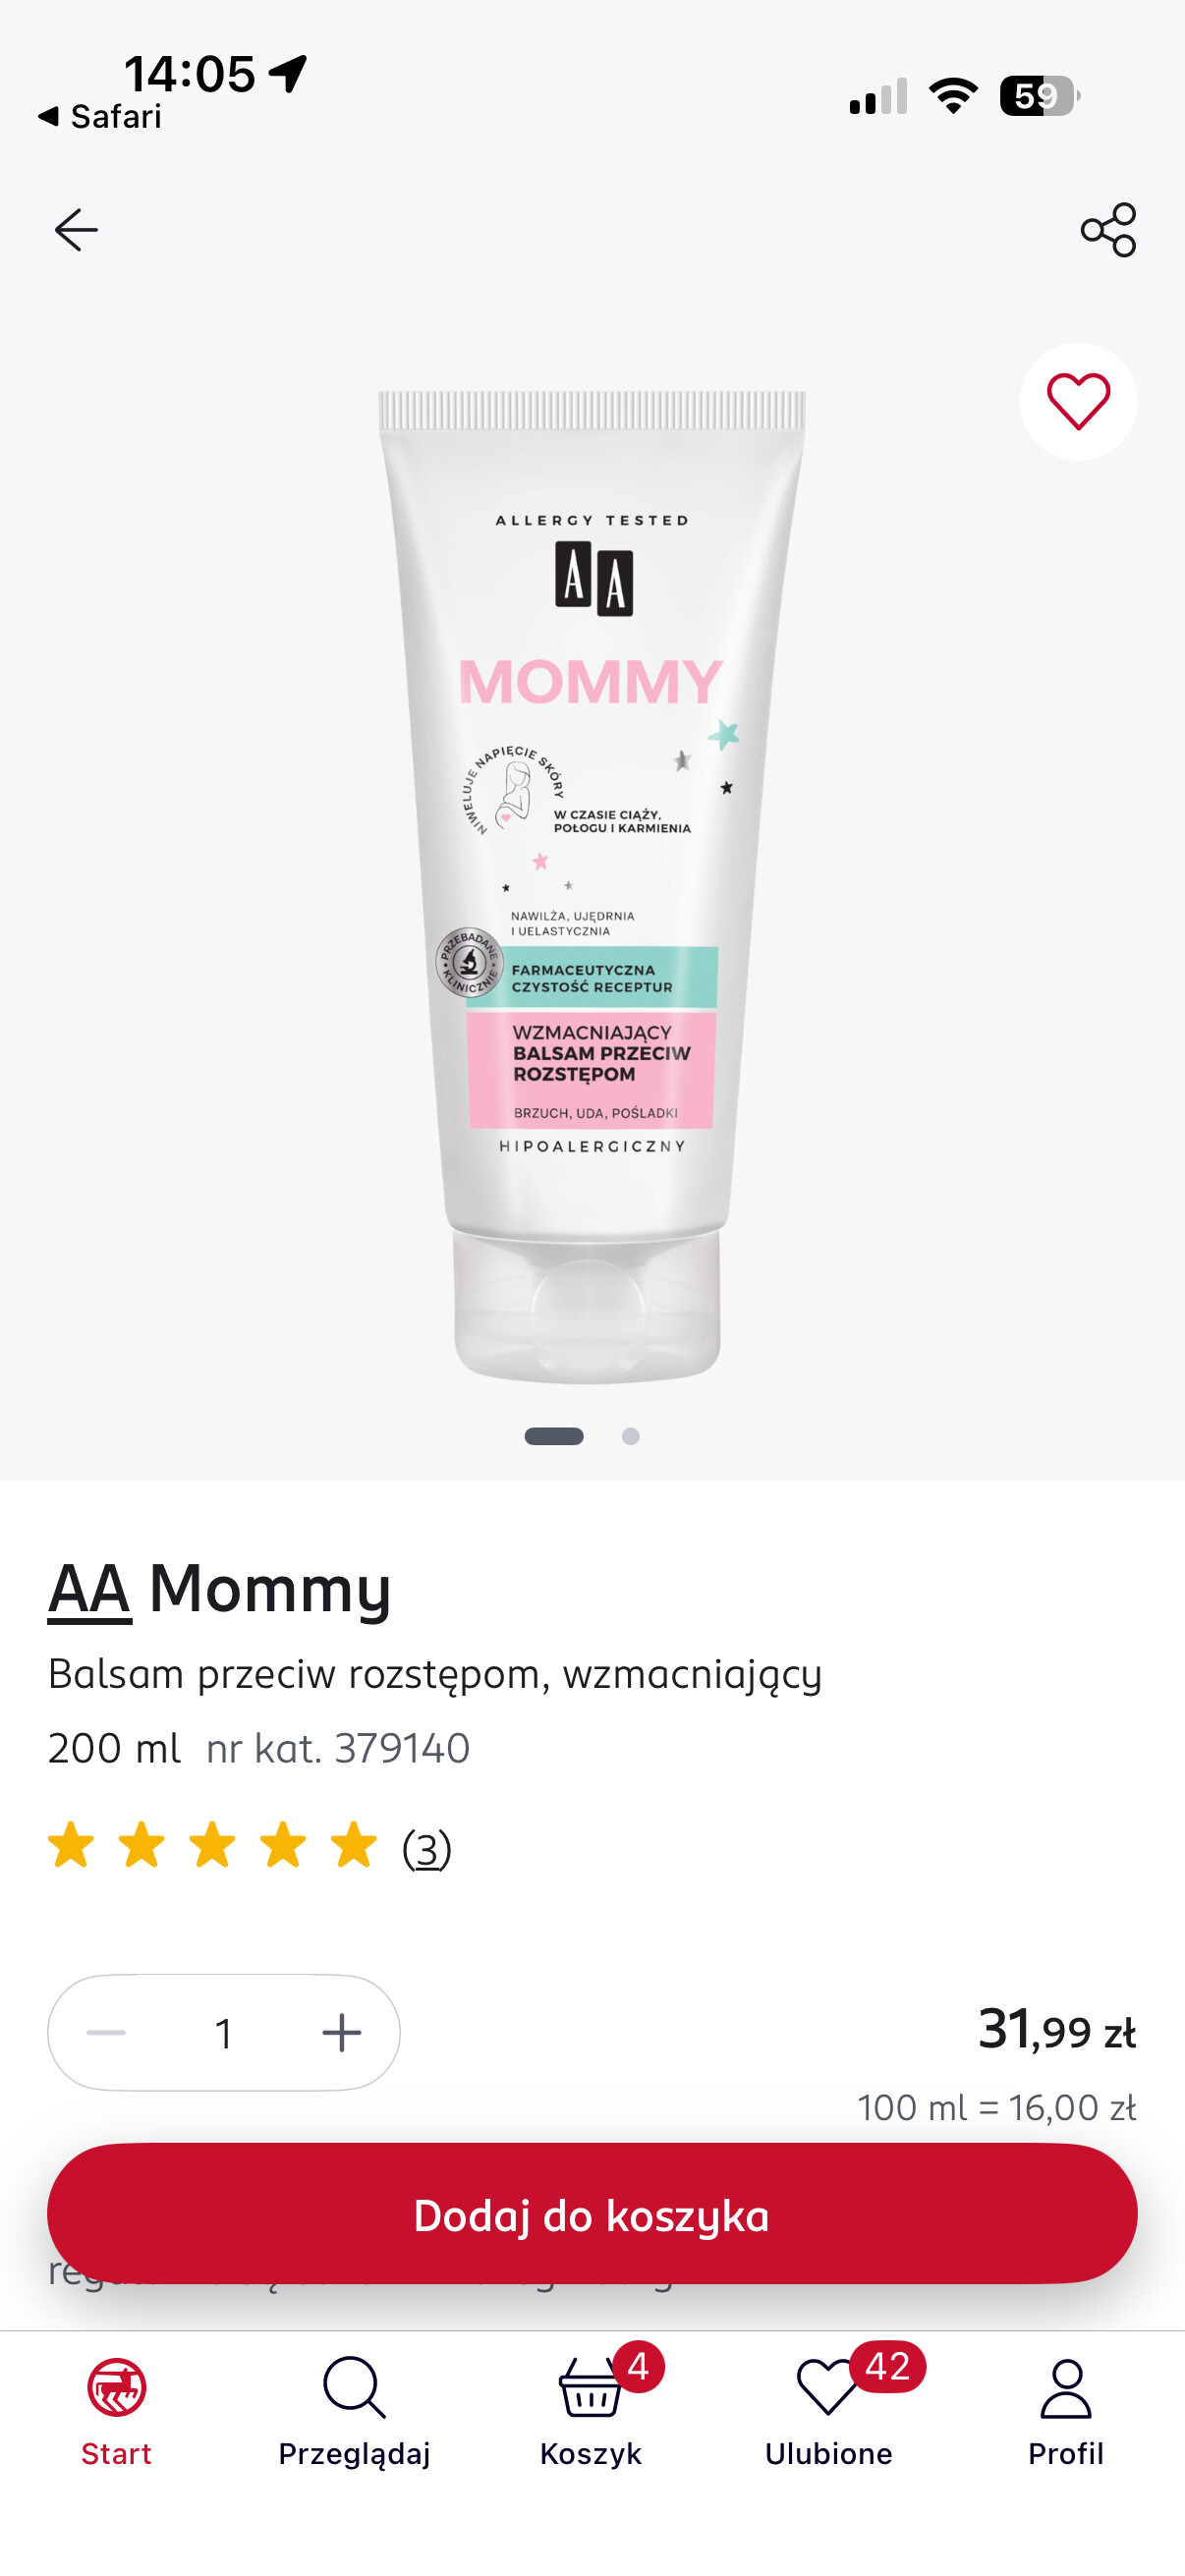Screen dimensions: 1185x2576
Task: Increase quantity with plus button
Action: click(x=342, y=2033)
